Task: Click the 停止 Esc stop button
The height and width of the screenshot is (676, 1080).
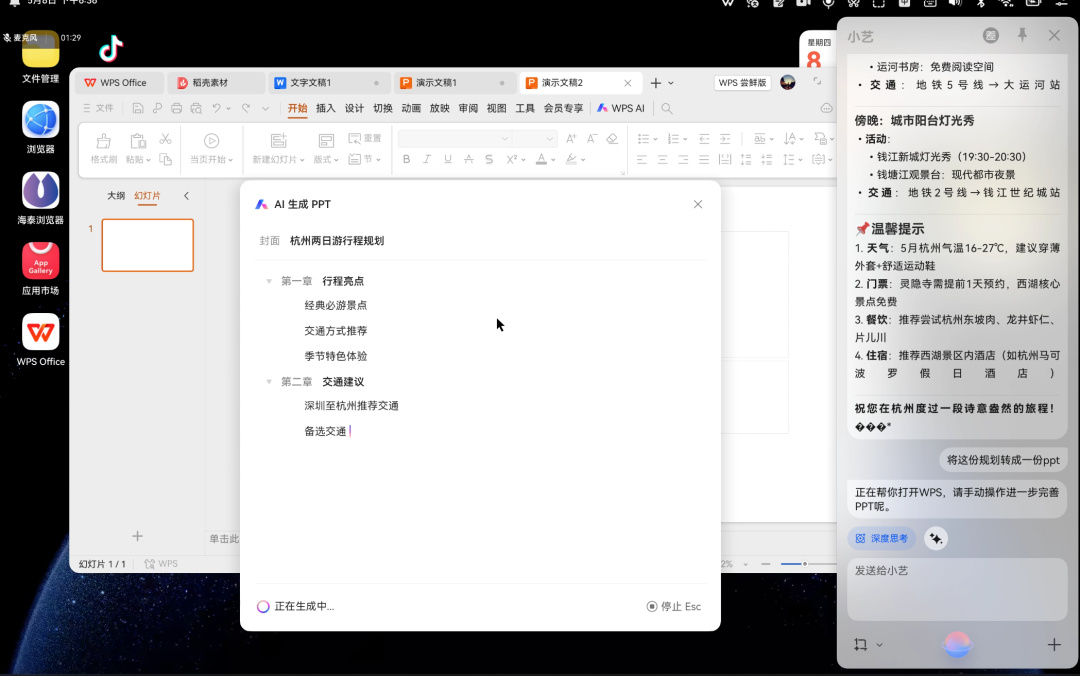Action: click(x=674, y=606)
